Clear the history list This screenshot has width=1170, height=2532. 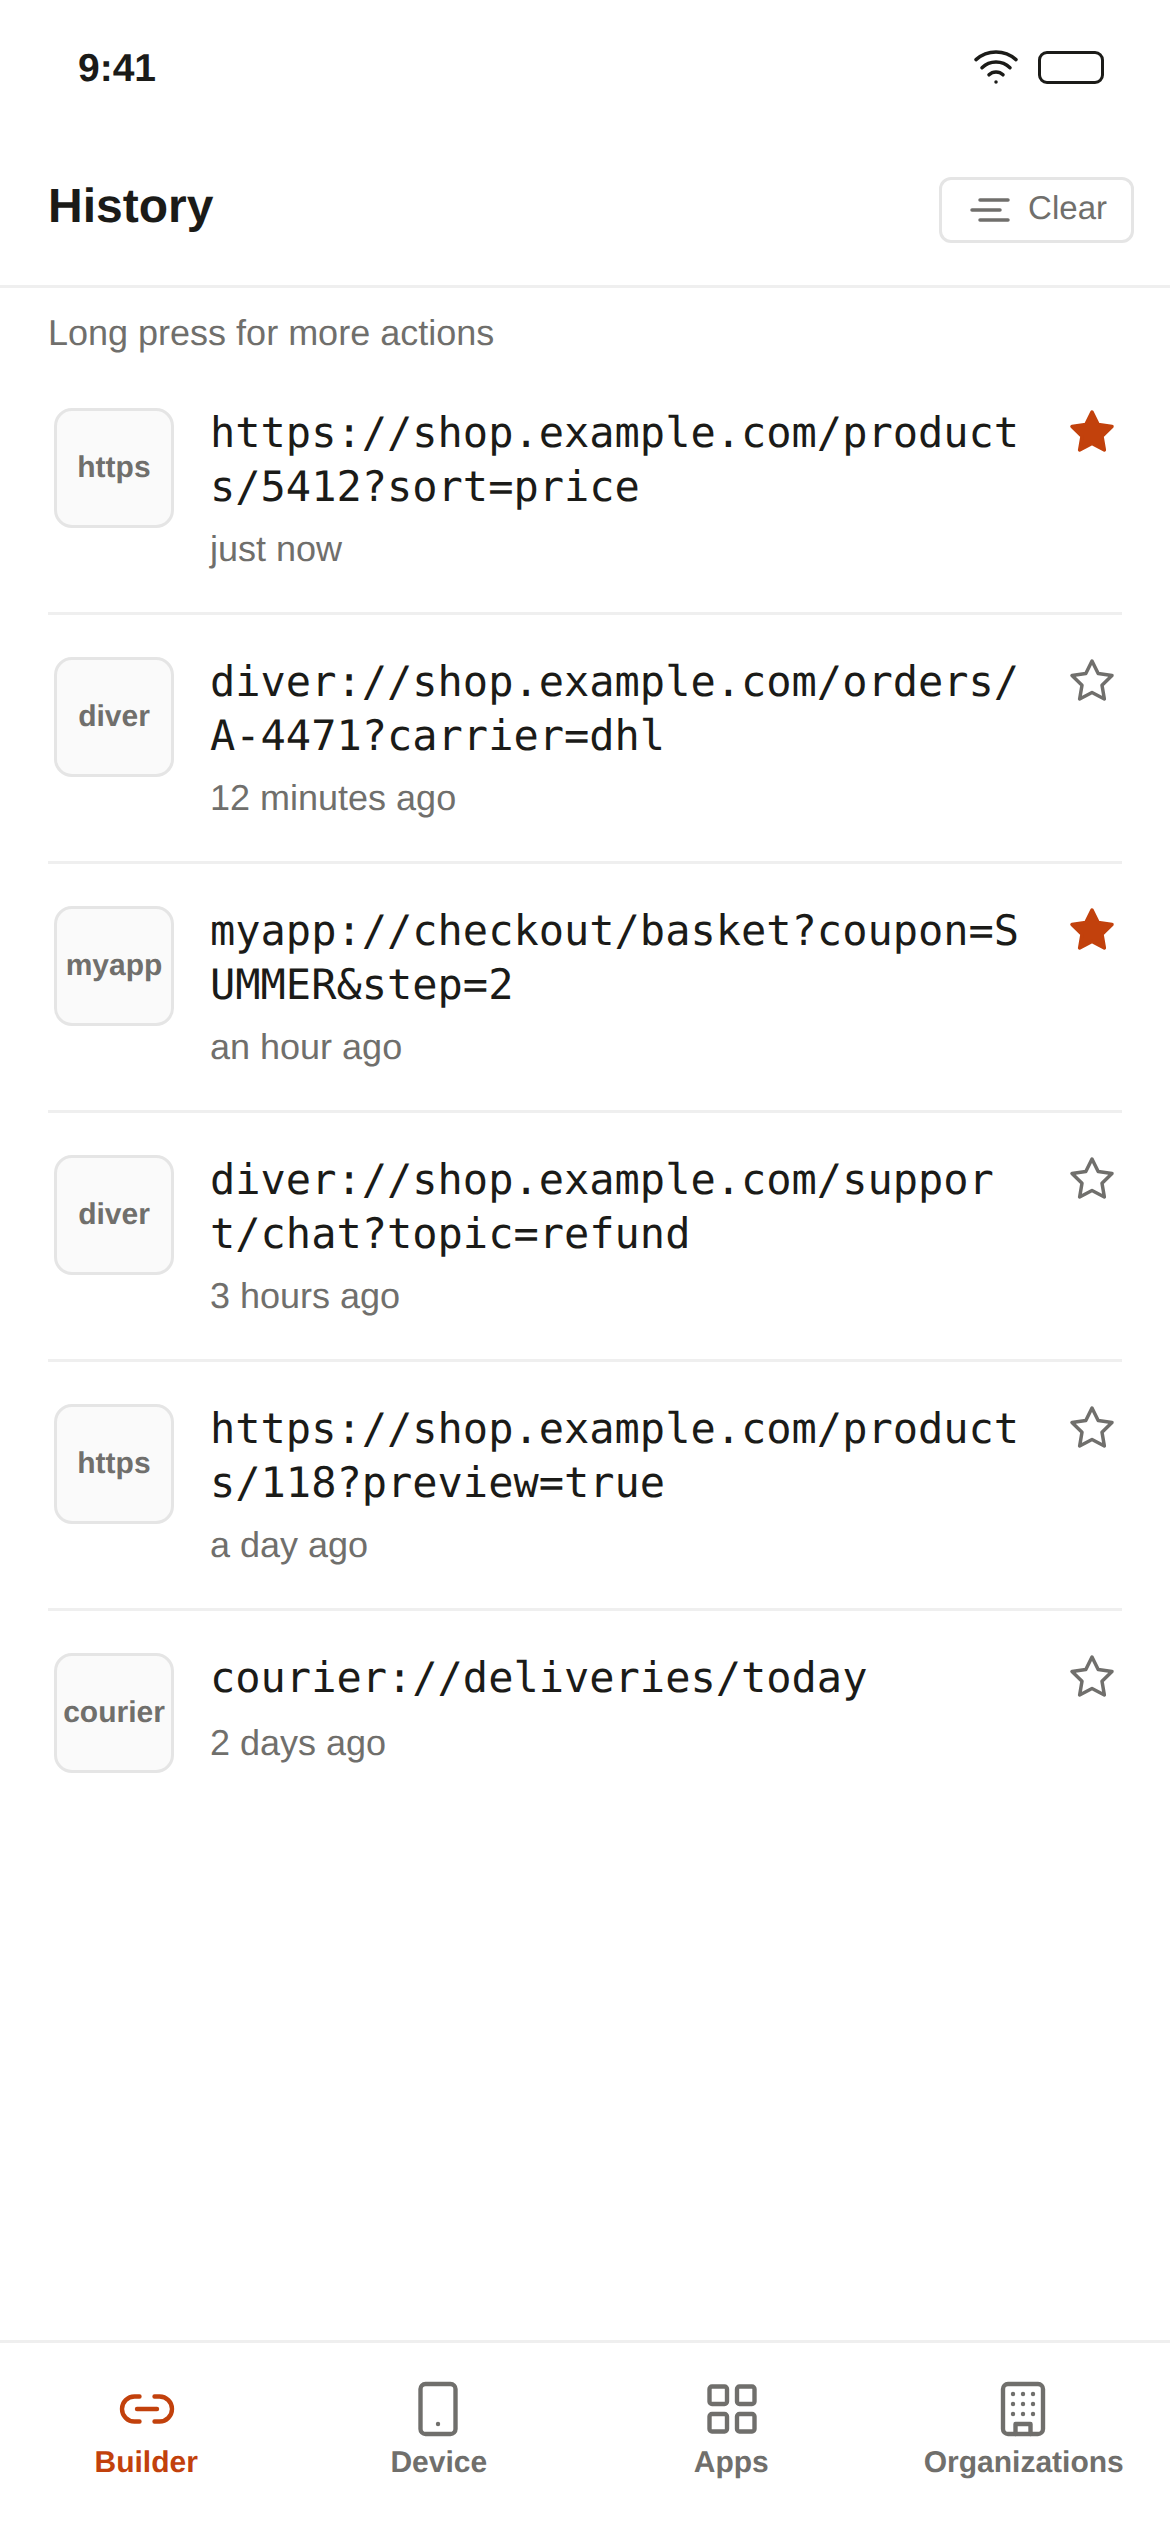click(x=1036, y=210)
